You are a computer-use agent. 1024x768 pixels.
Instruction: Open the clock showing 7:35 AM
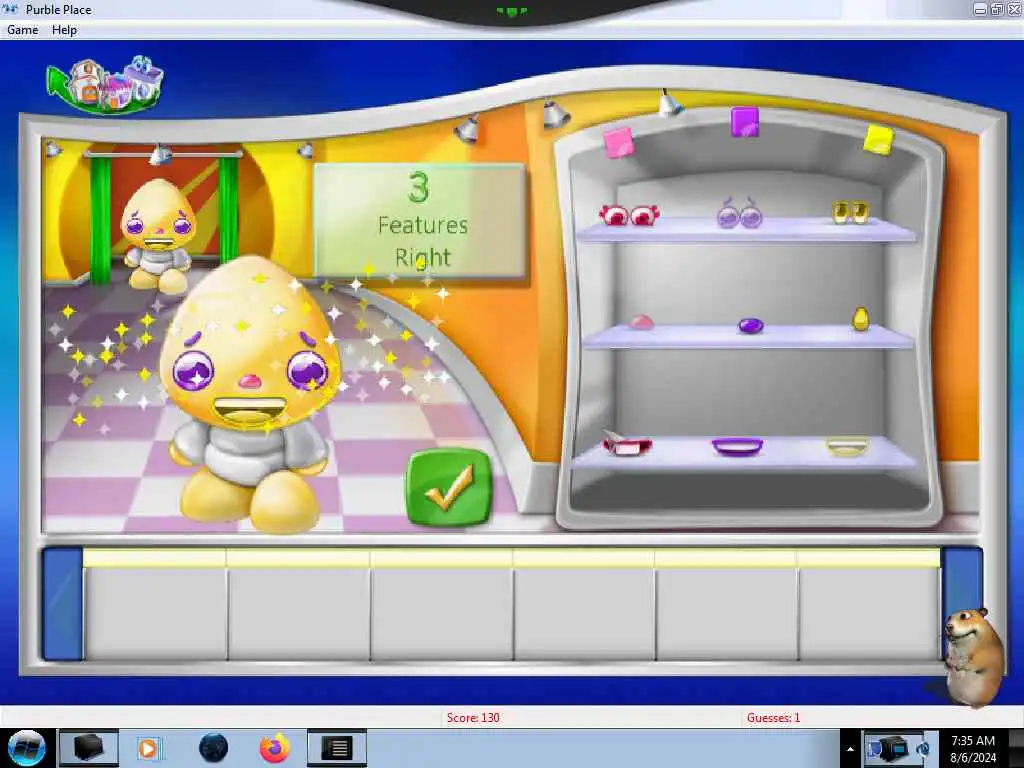click(973, 749)
